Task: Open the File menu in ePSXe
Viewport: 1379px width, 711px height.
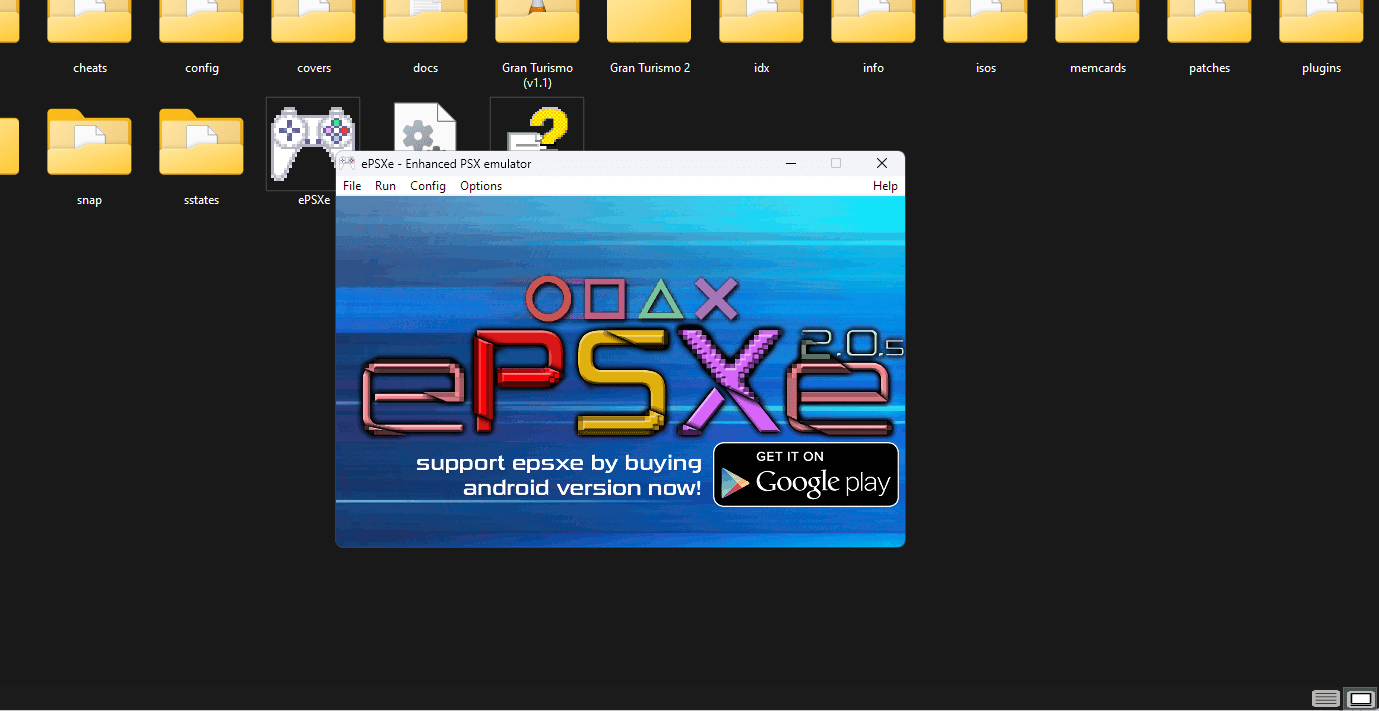Action: click(x=352, y=186)
